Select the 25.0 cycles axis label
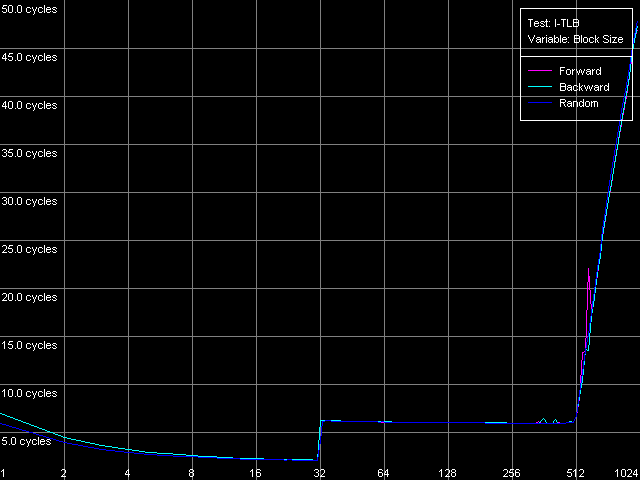 click(x=29, y=249)
